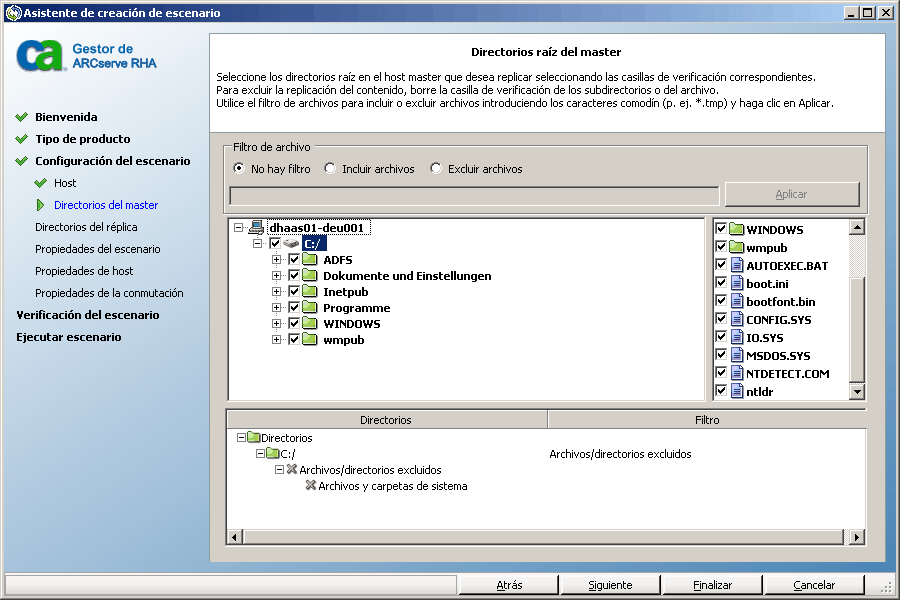
Task: Select the Incluir archivos radio button
Action: pyautogui.click(x=330, y=169)
